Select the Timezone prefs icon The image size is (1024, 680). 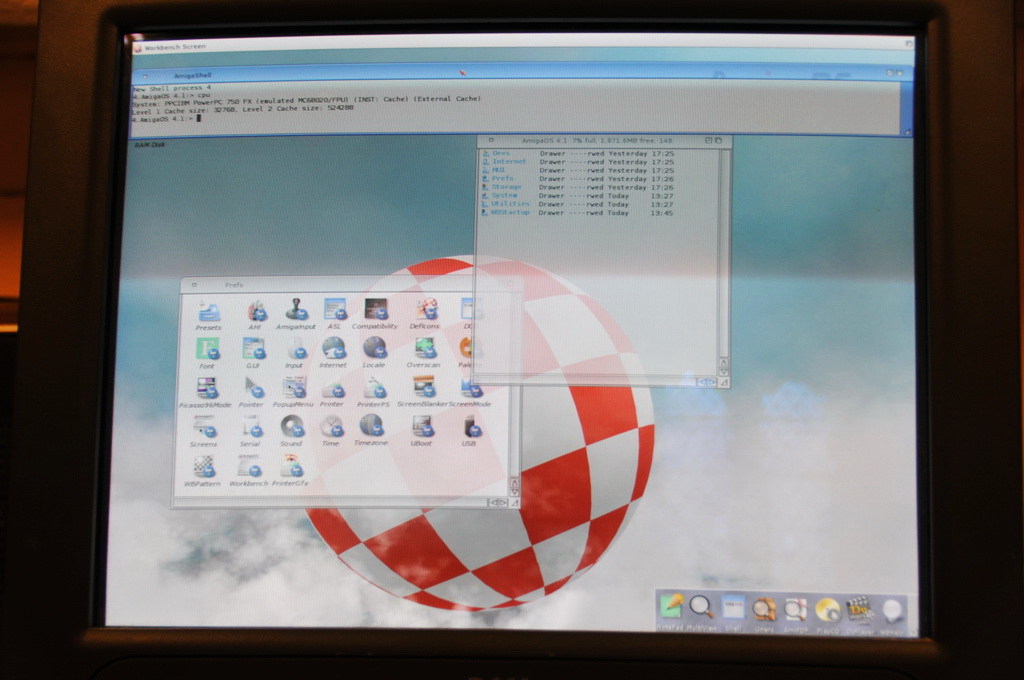pos(371,431)
